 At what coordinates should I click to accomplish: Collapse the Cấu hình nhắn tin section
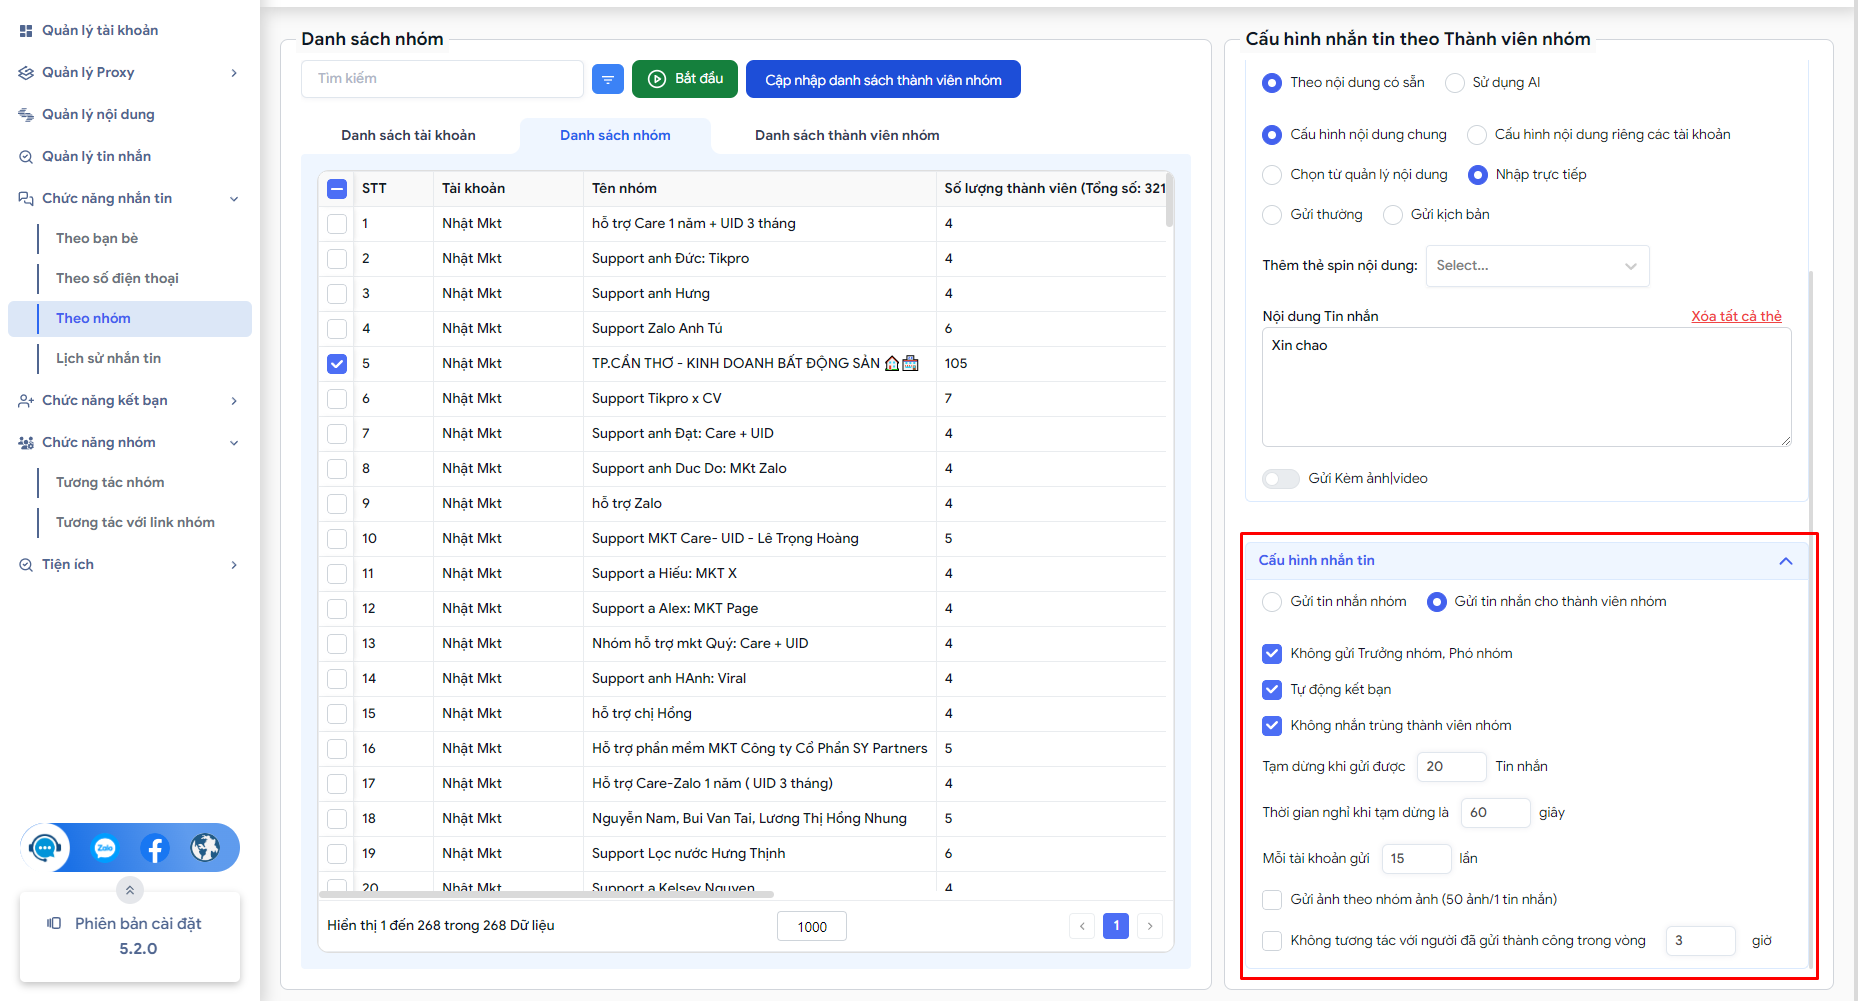(1785, 561)
